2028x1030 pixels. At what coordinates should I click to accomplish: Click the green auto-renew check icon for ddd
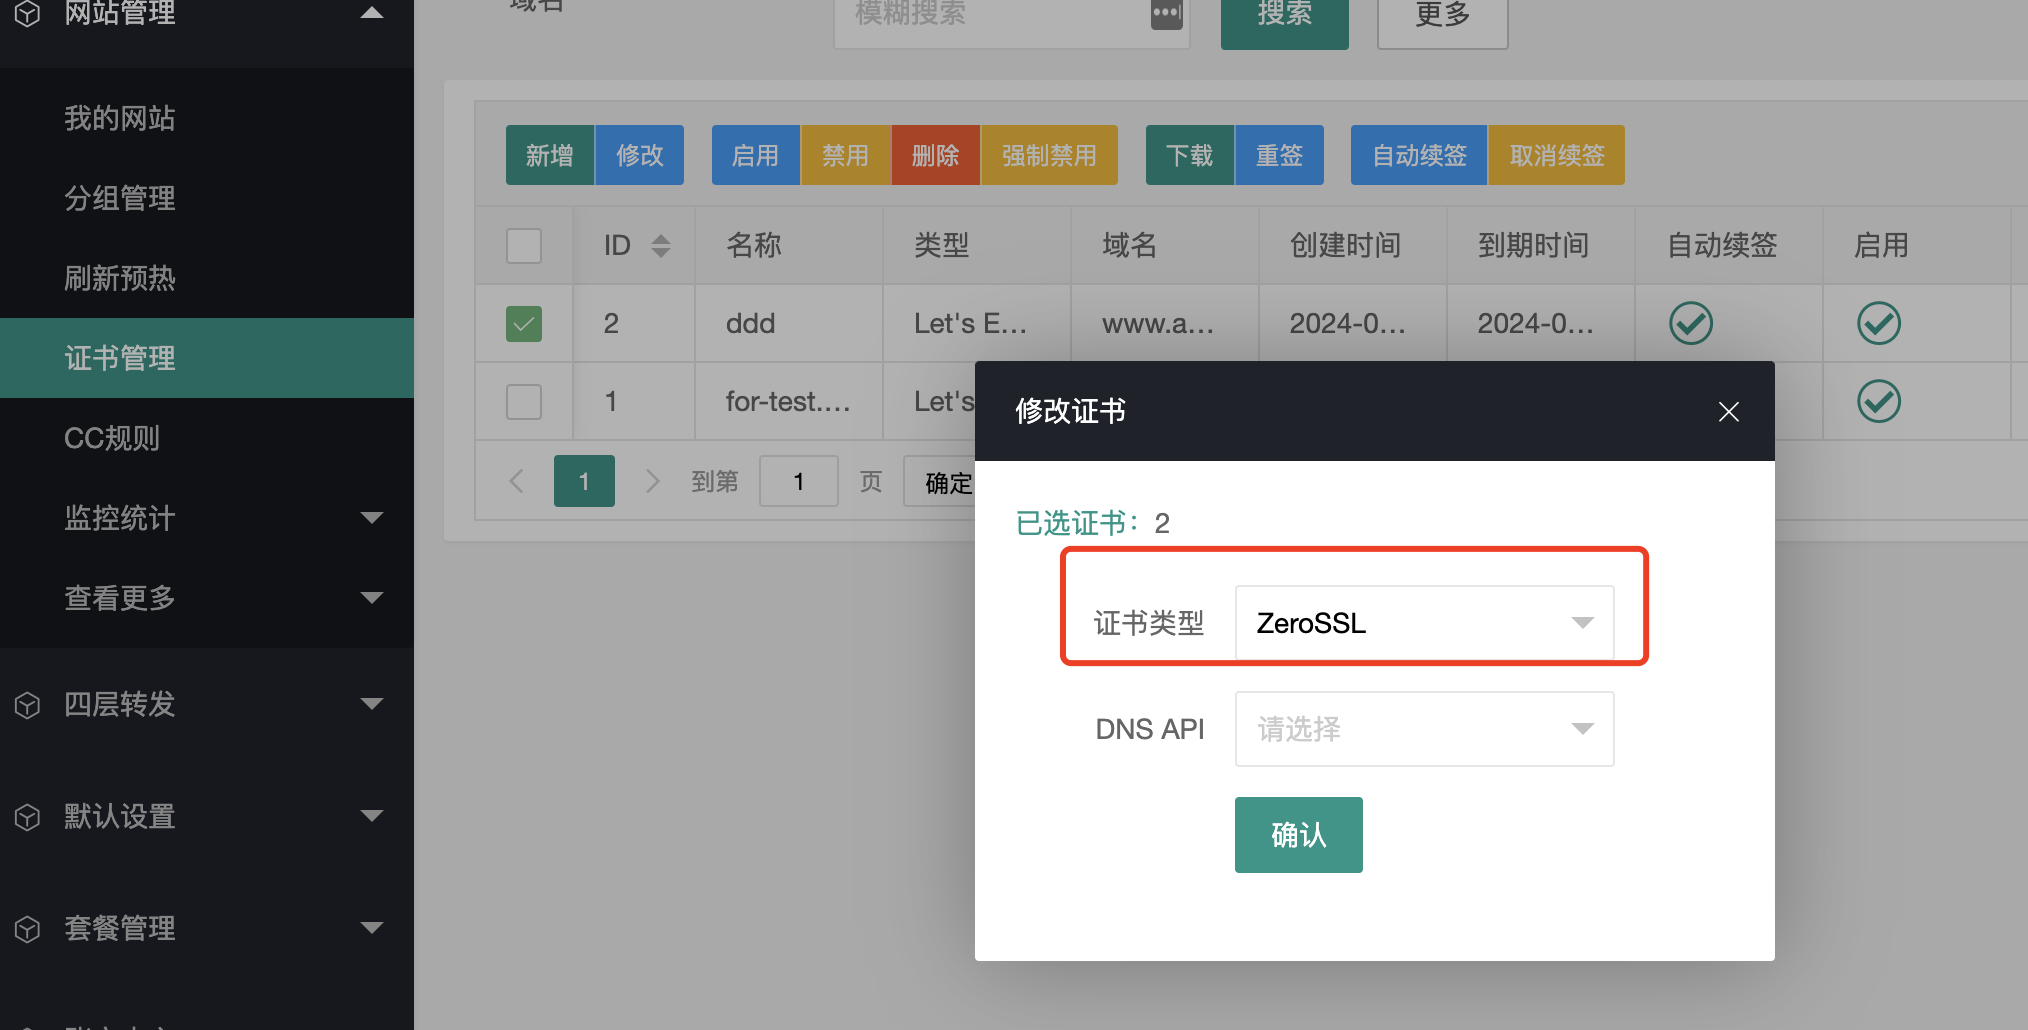tap(1690, 323)
